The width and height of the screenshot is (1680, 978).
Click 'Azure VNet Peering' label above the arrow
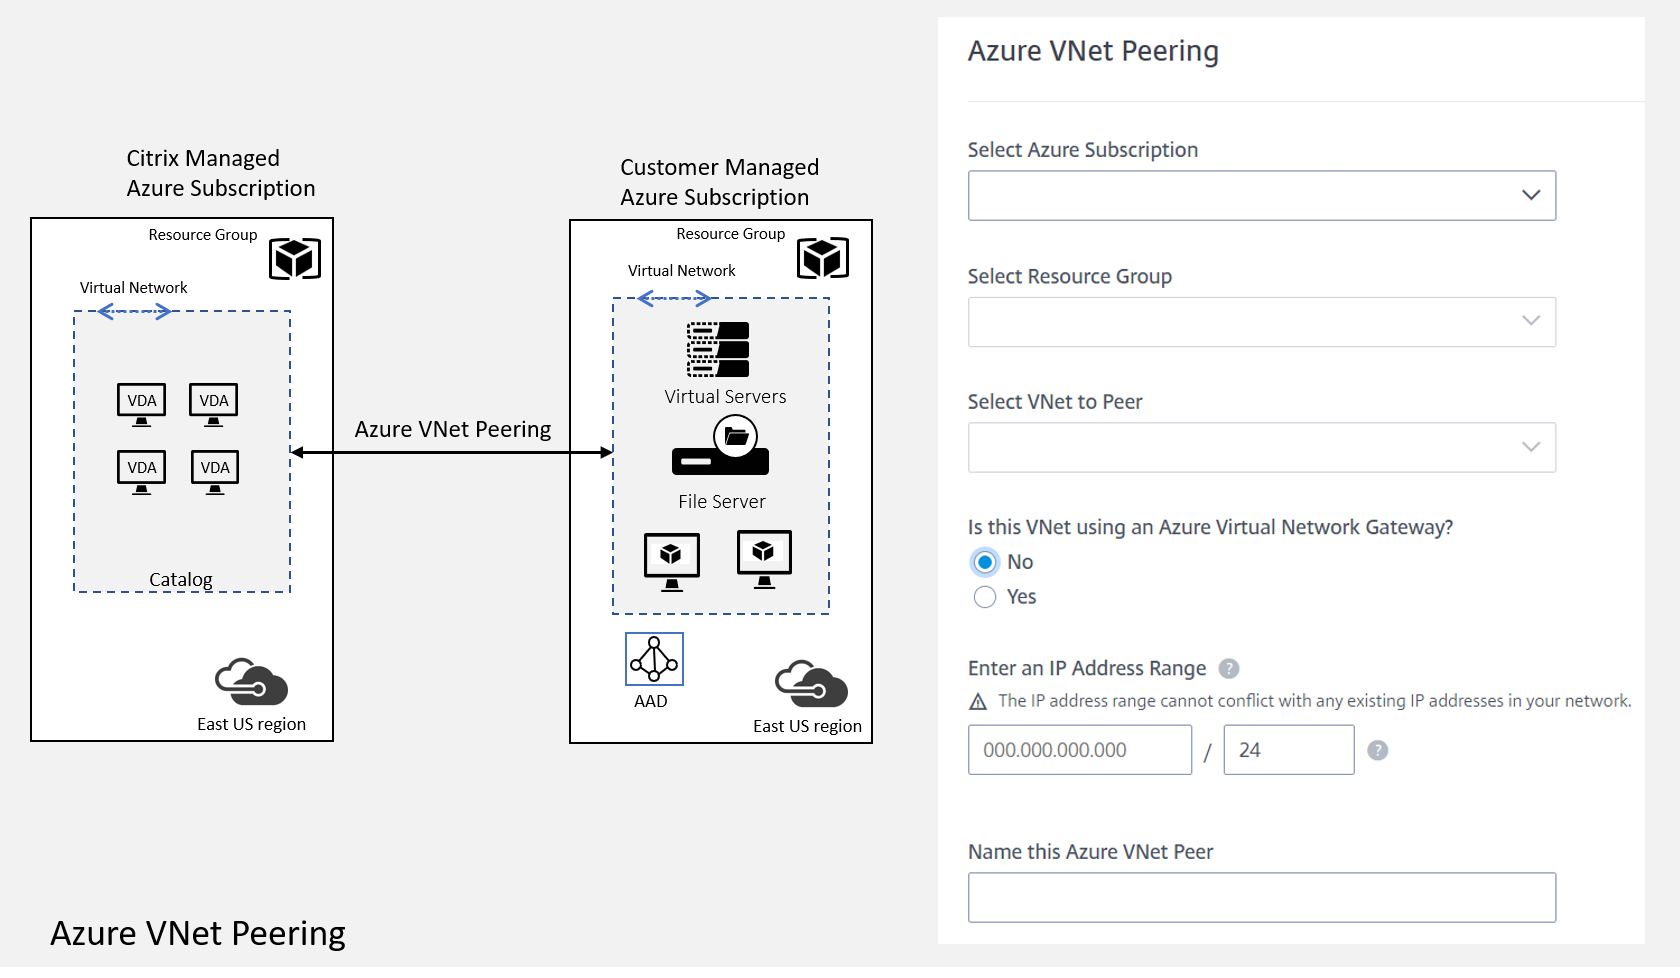(453, 429)
